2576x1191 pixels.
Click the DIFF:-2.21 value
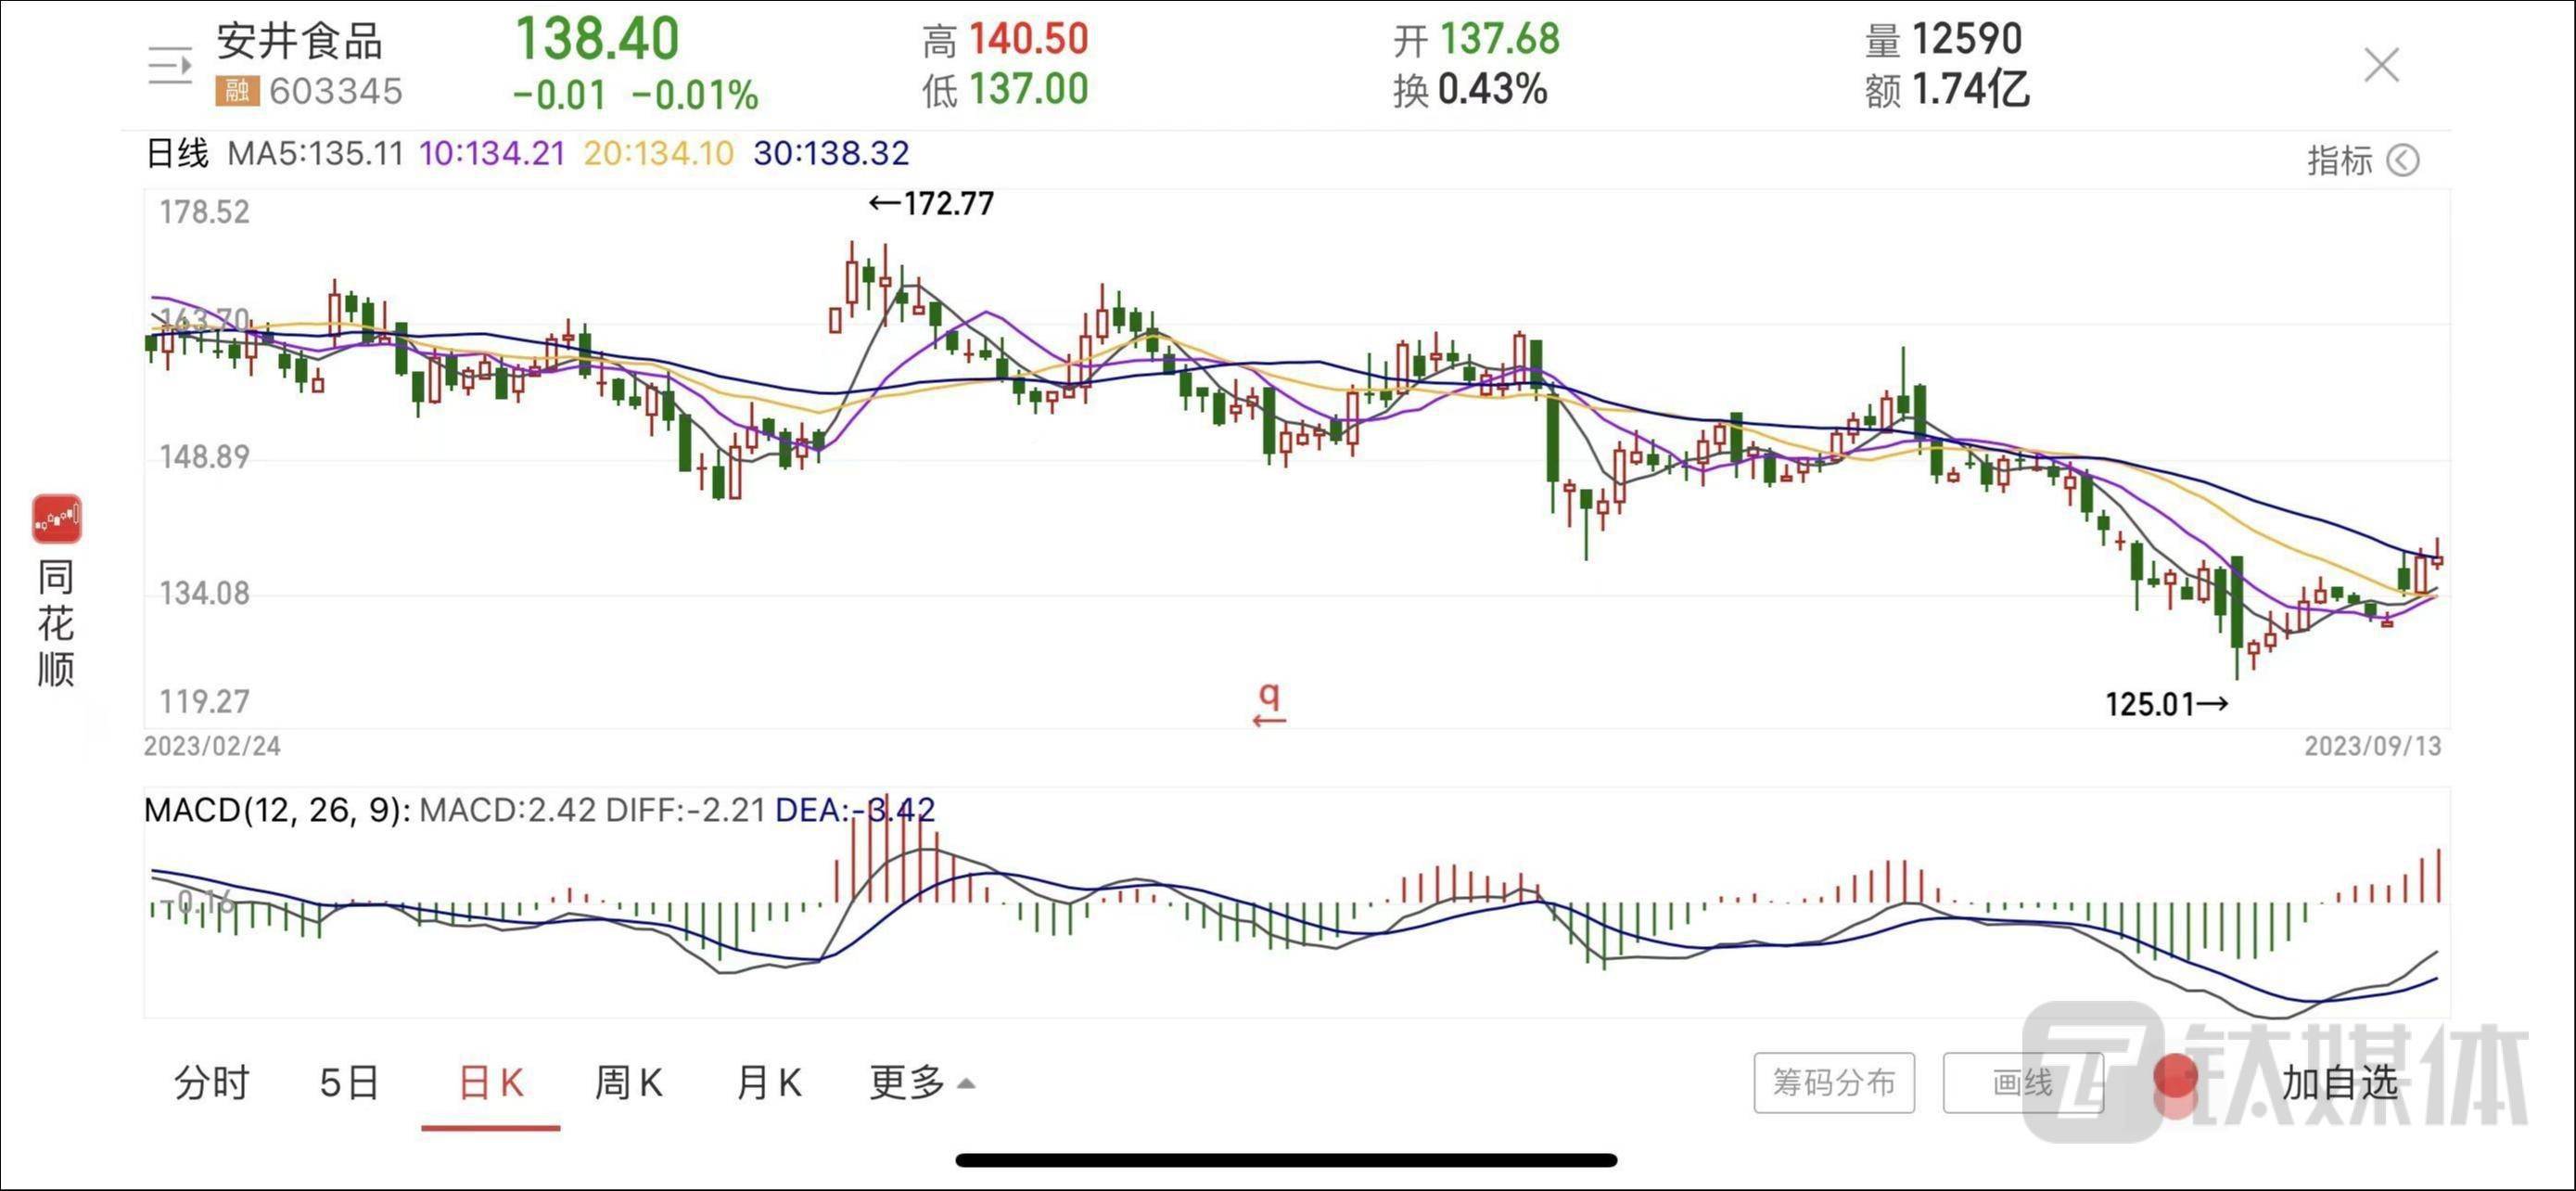pos(685,810)
